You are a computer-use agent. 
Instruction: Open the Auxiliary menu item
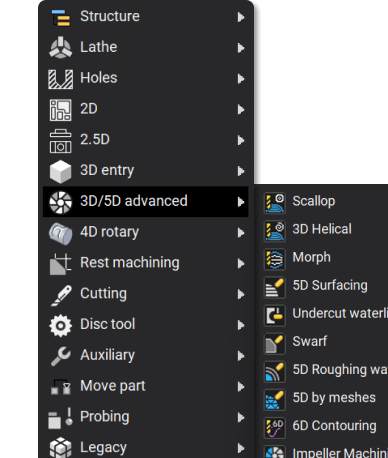(x=146, y=356)
